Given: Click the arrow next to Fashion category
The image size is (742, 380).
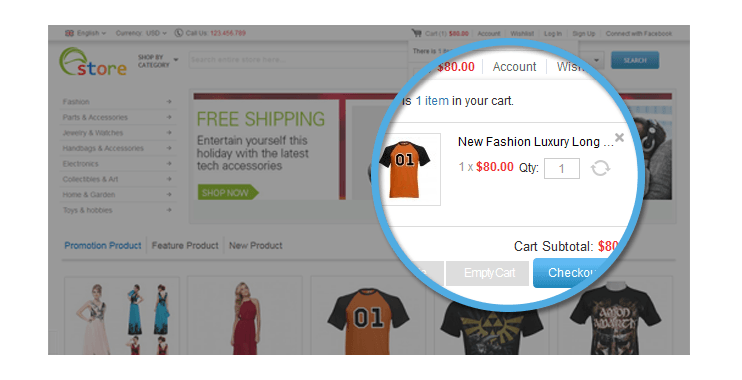Looking at the screenshot, I should tap(169, 102).
